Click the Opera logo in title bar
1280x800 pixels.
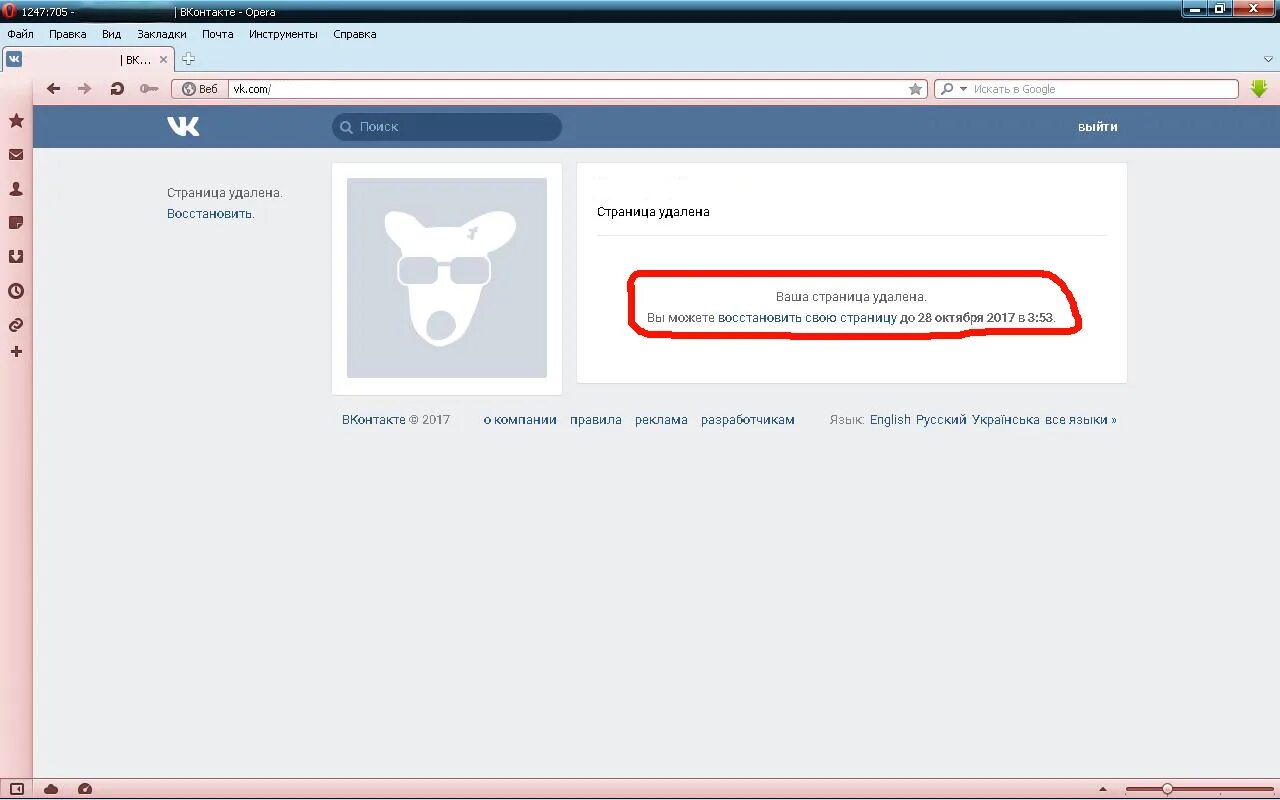click(x=10, y=12)
